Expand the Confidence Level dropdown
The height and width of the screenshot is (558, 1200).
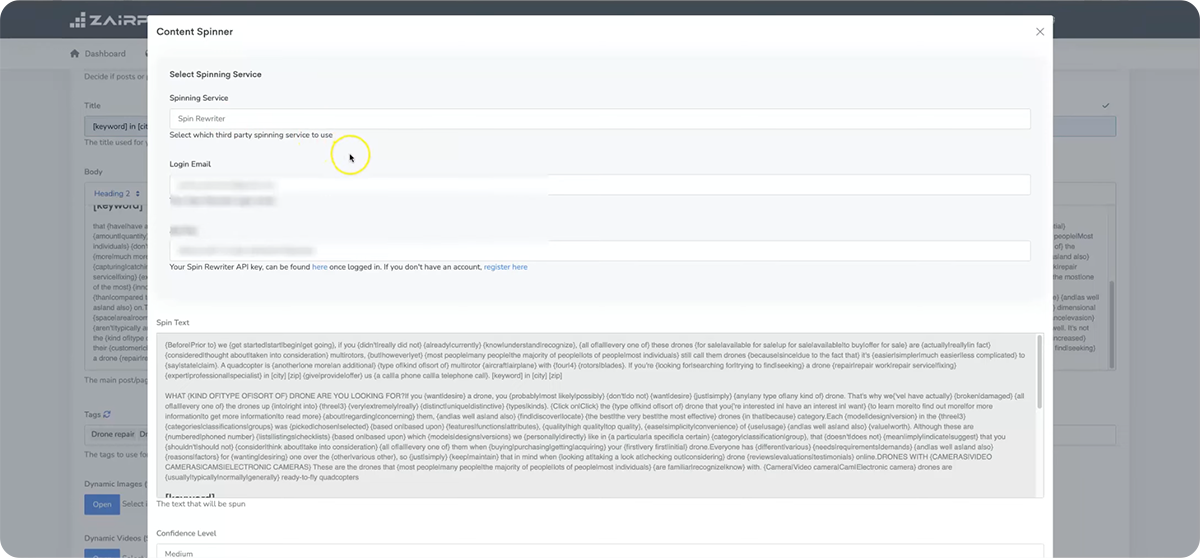click(599, 551)
